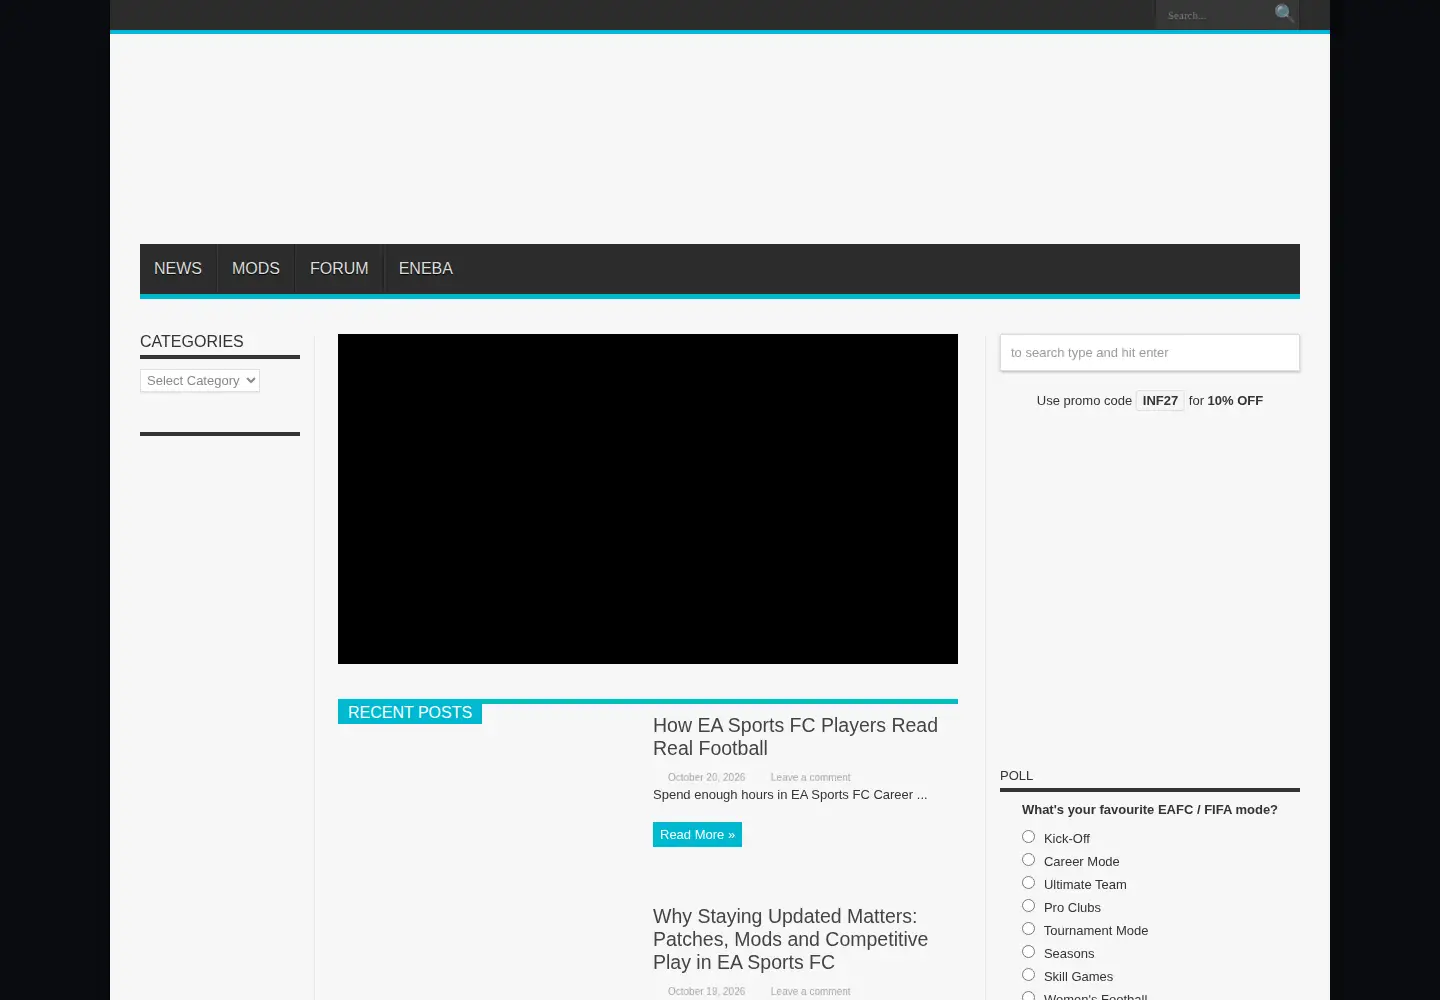The width and height of the screenshot is (1440, 1000).
Task: Choose Pro Clubs in the poll
Action: coord(1028,906)
